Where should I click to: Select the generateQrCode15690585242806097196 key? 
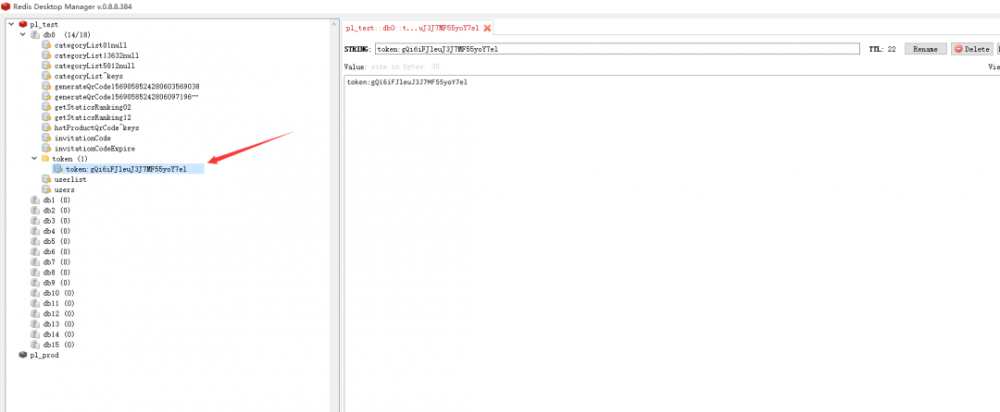pyautogui.click(x=126, y=96)
